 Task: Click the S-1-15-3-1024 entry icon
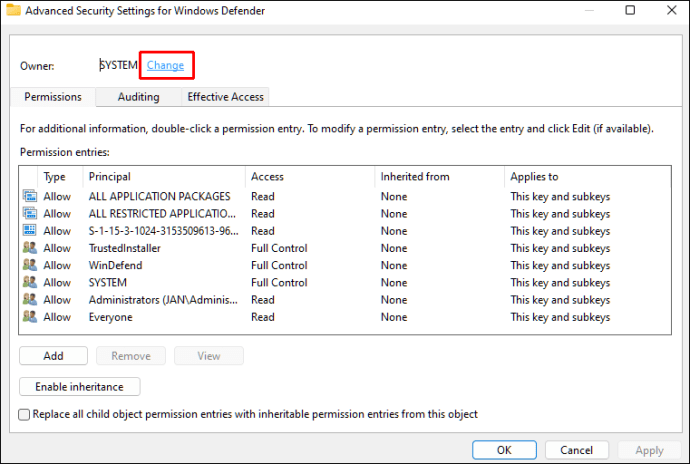tap(29, 231)
